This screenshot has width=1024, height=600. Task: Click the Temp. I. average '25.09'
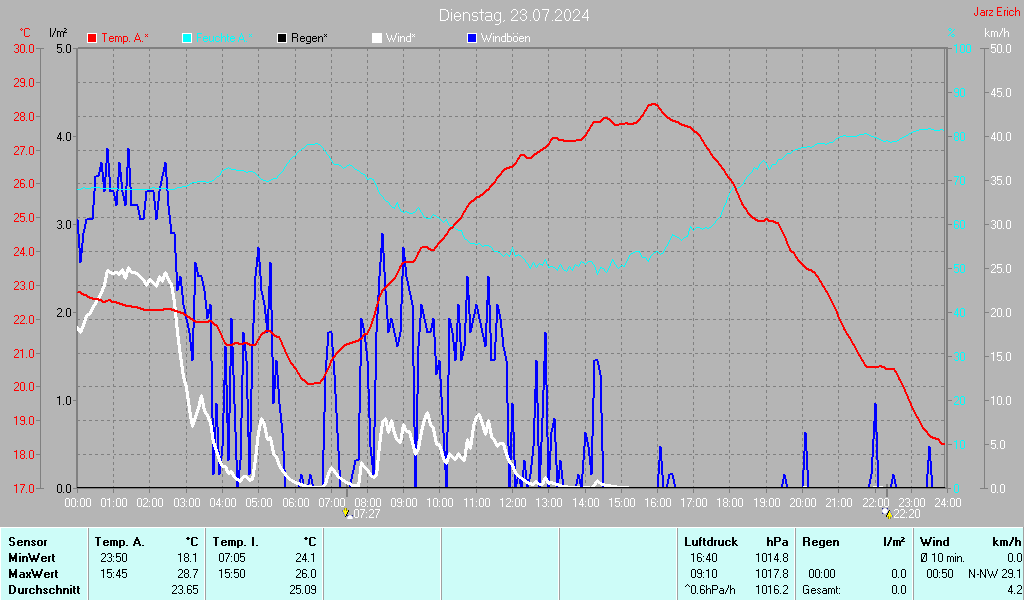[302, 590]
